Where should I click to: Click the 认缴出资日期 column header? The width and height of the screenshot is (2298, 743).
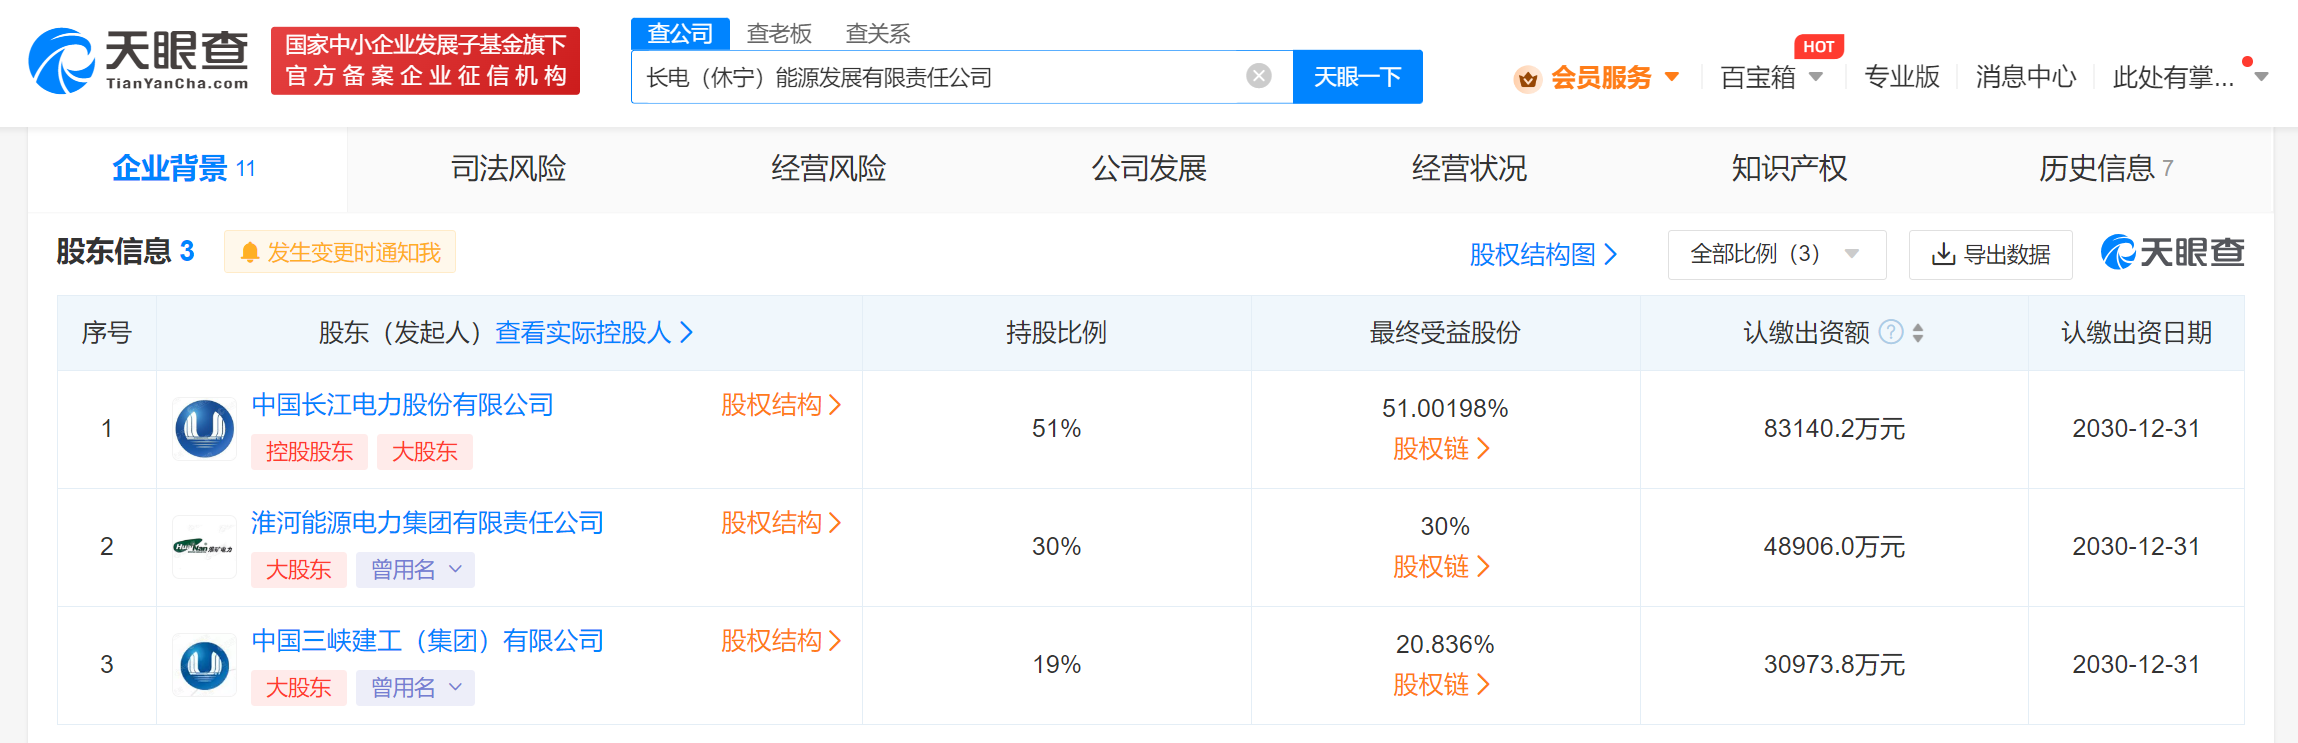pos(2136,333)
